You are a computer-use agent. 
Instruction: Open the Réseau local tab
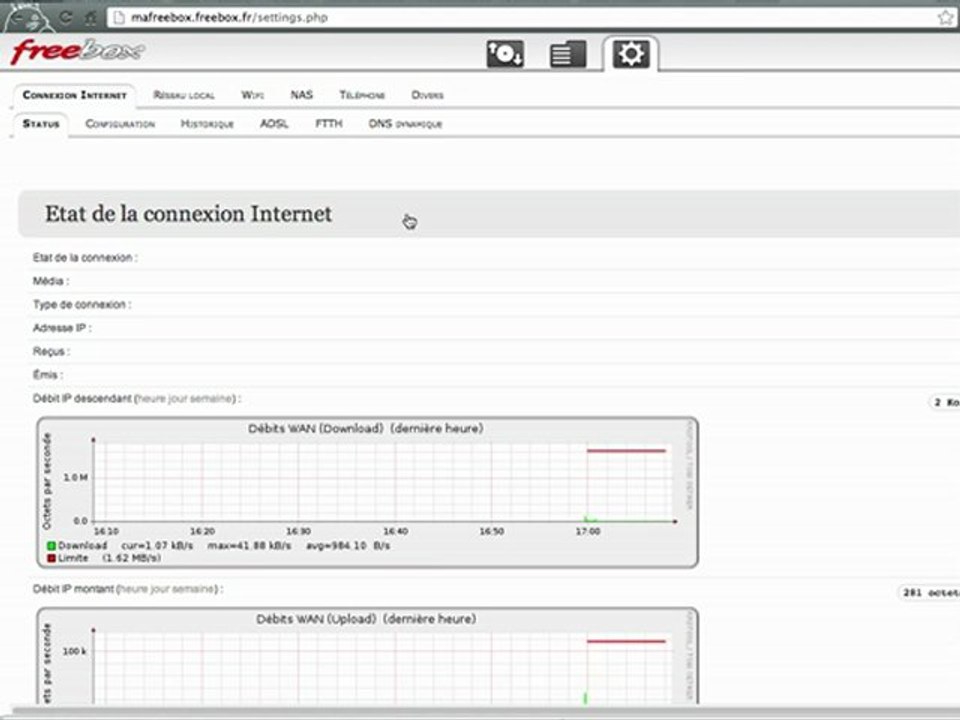pyautogui.click(x=184, y=95)
